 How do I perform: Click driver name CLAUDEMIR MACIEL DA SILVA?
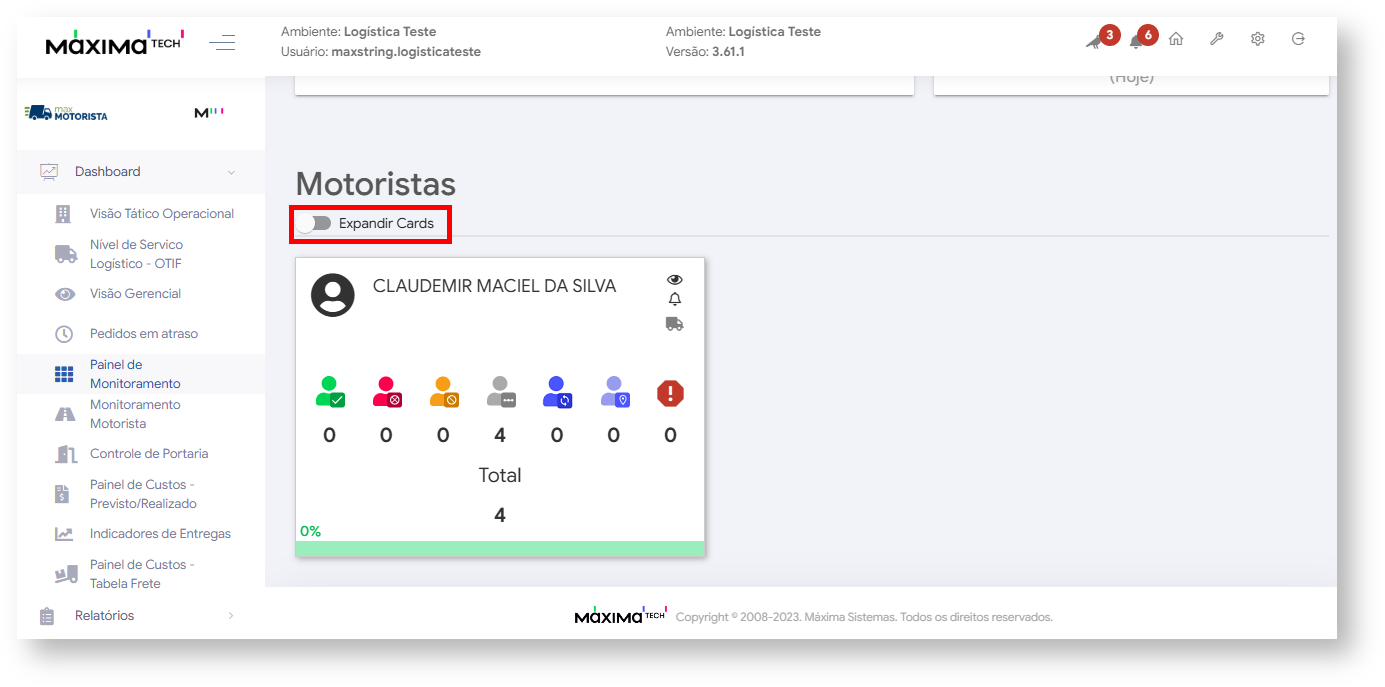[x=494, y=286]
